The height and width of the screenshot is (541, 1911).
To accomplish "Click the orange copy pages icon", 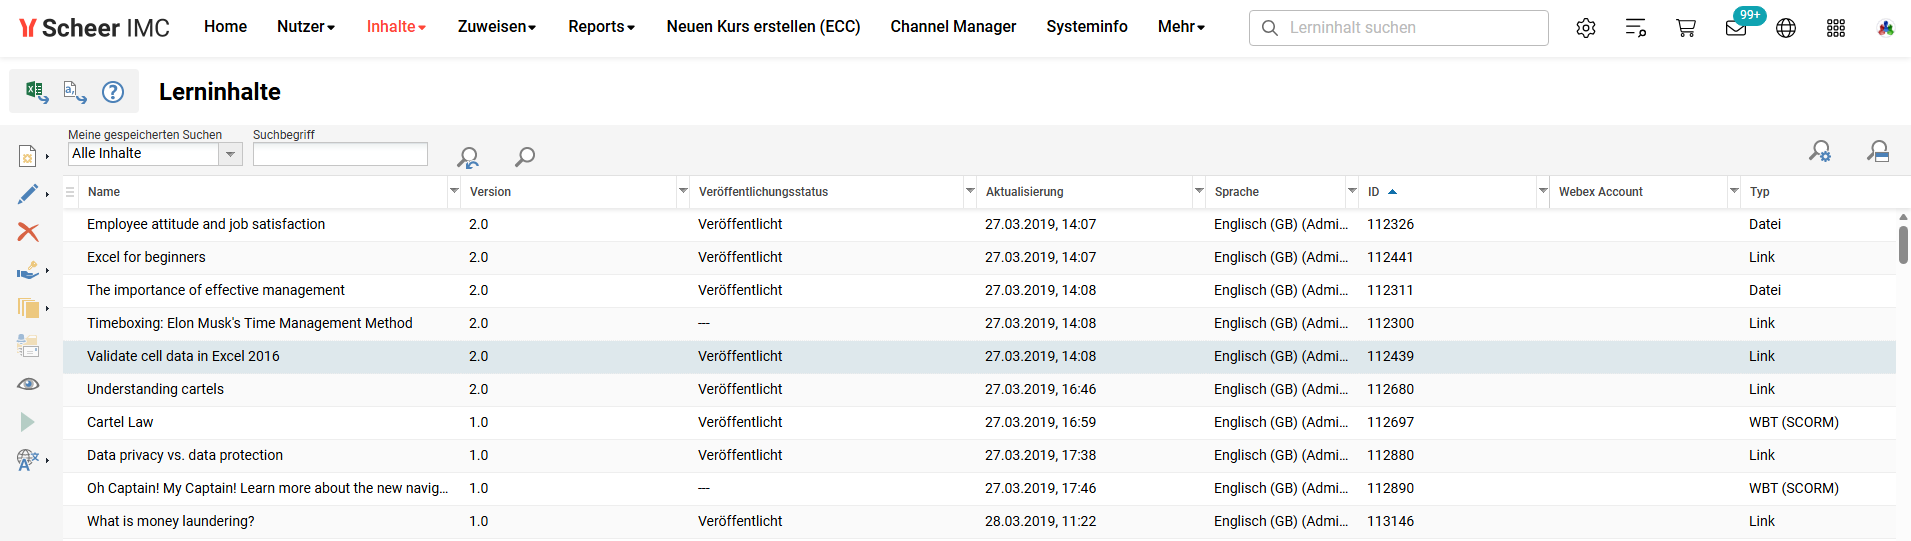I will pos(28,308).
